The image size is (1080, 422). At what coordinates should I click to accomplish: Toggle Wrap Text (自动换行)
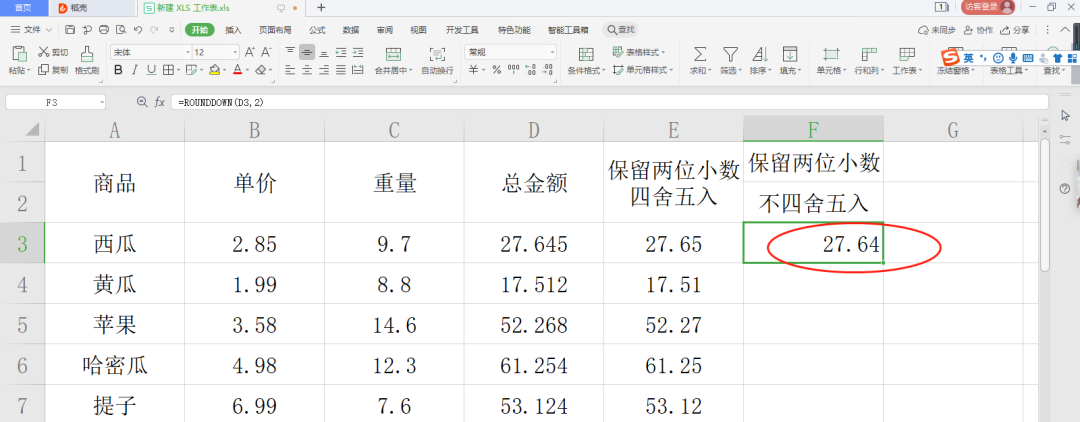[x=437, y=53]
